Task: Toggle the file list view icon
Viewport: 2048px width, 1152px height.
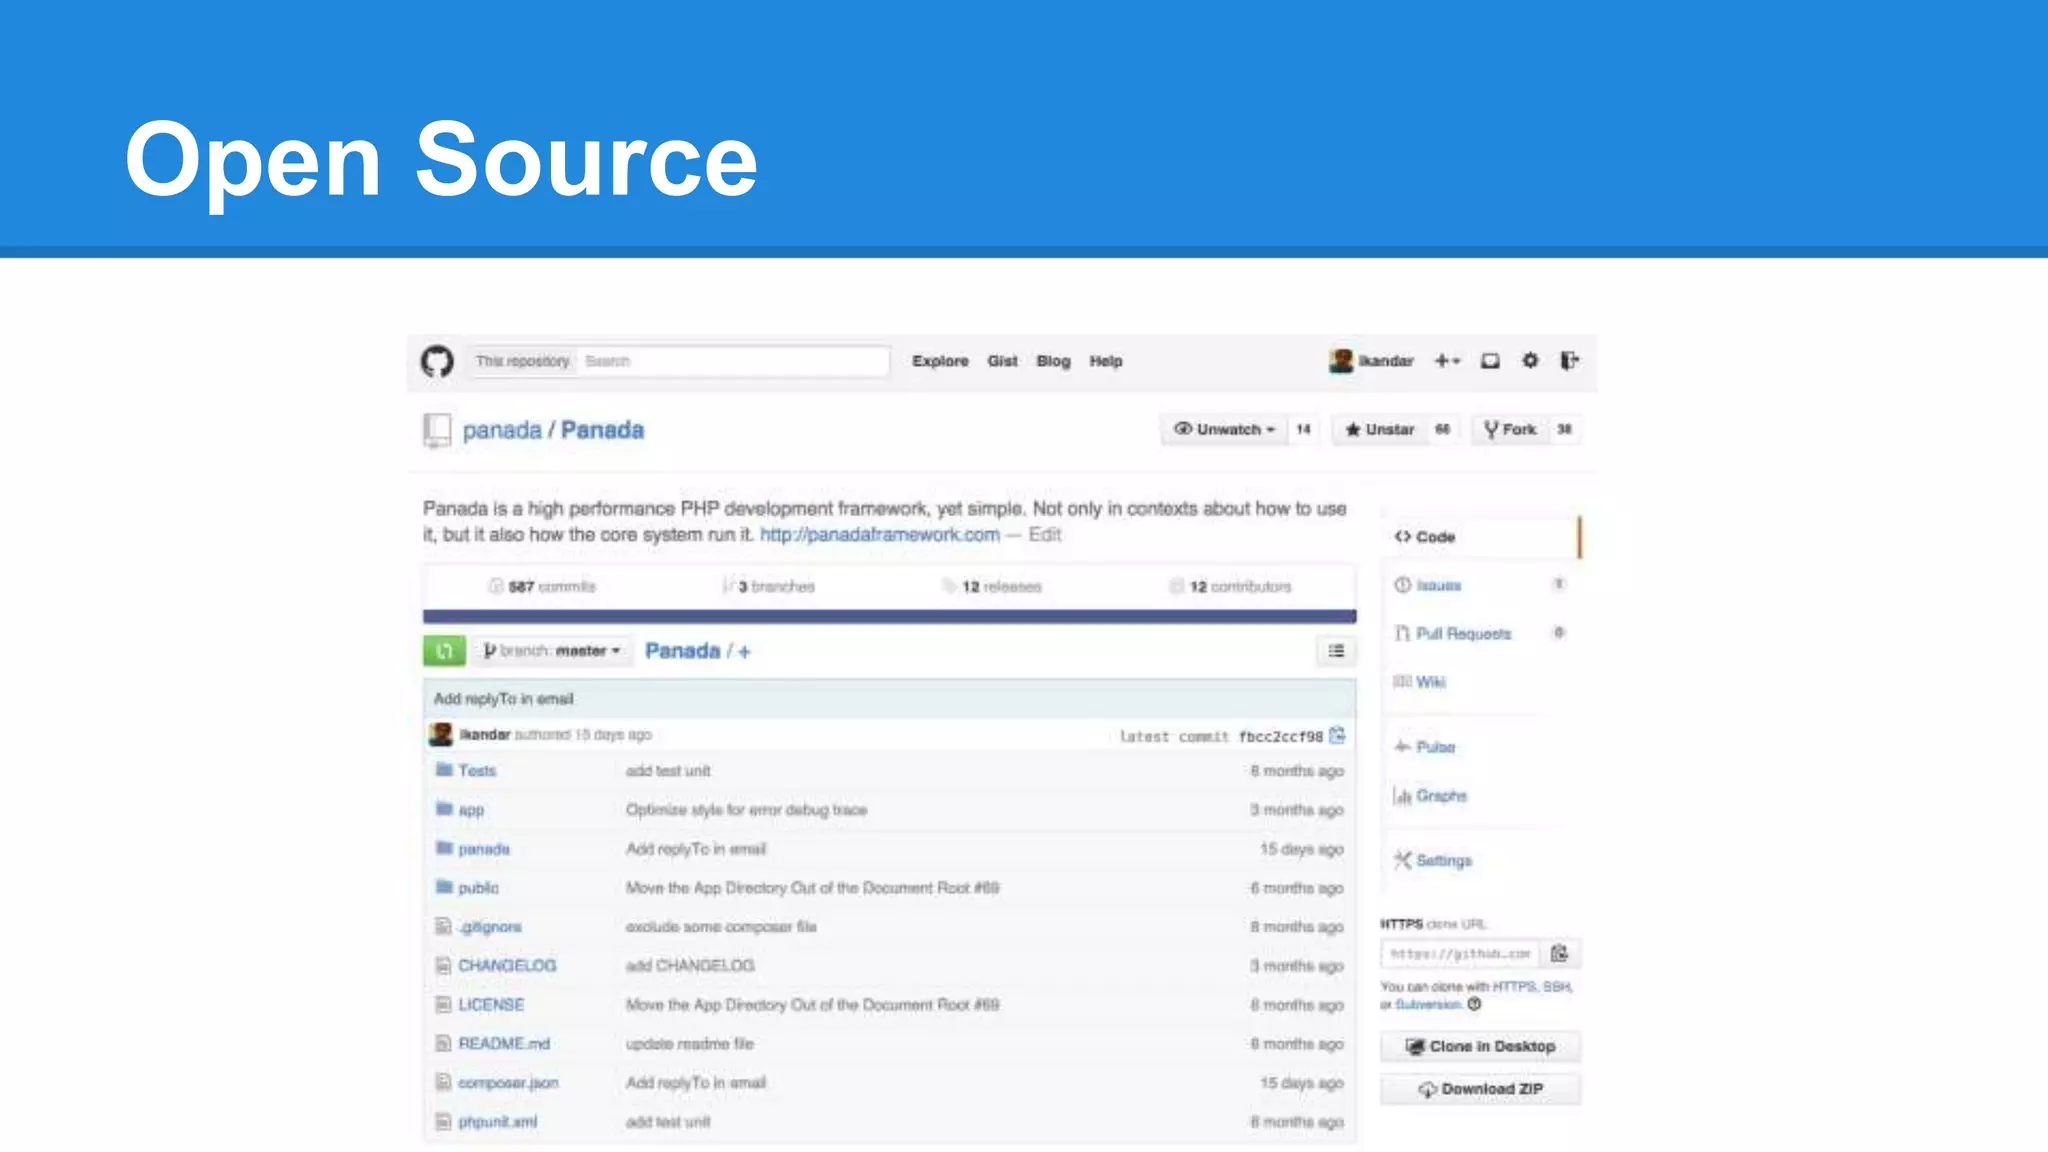Action: pos(1336,651)
